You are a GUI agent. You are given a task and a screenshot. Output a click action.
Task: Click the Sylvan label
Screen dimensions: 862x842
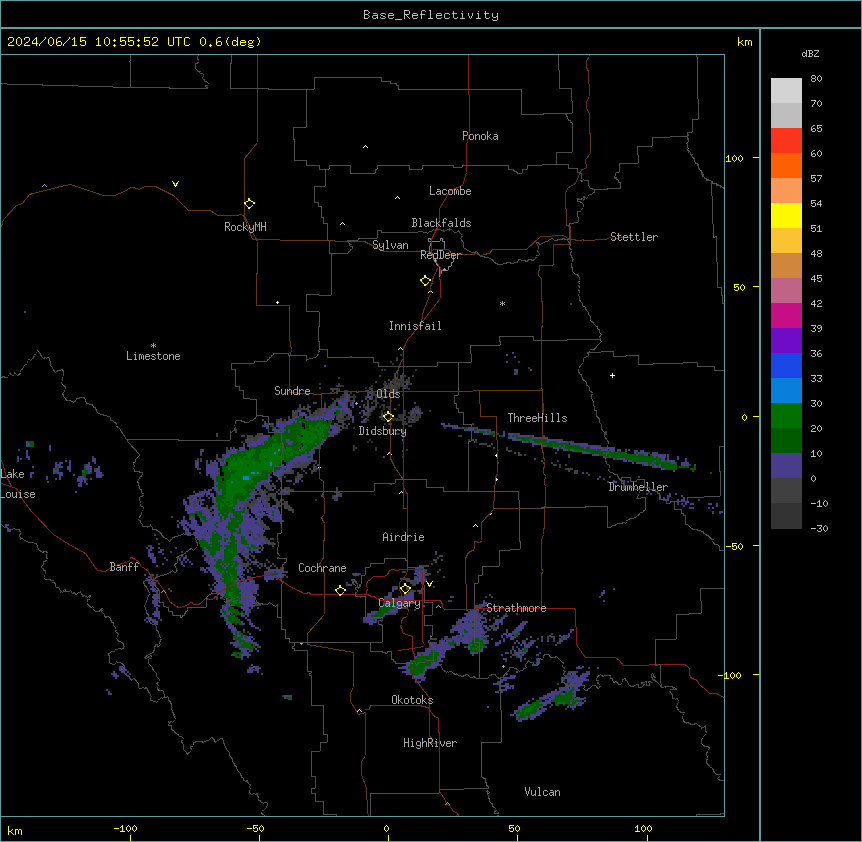tap(390, 245)
